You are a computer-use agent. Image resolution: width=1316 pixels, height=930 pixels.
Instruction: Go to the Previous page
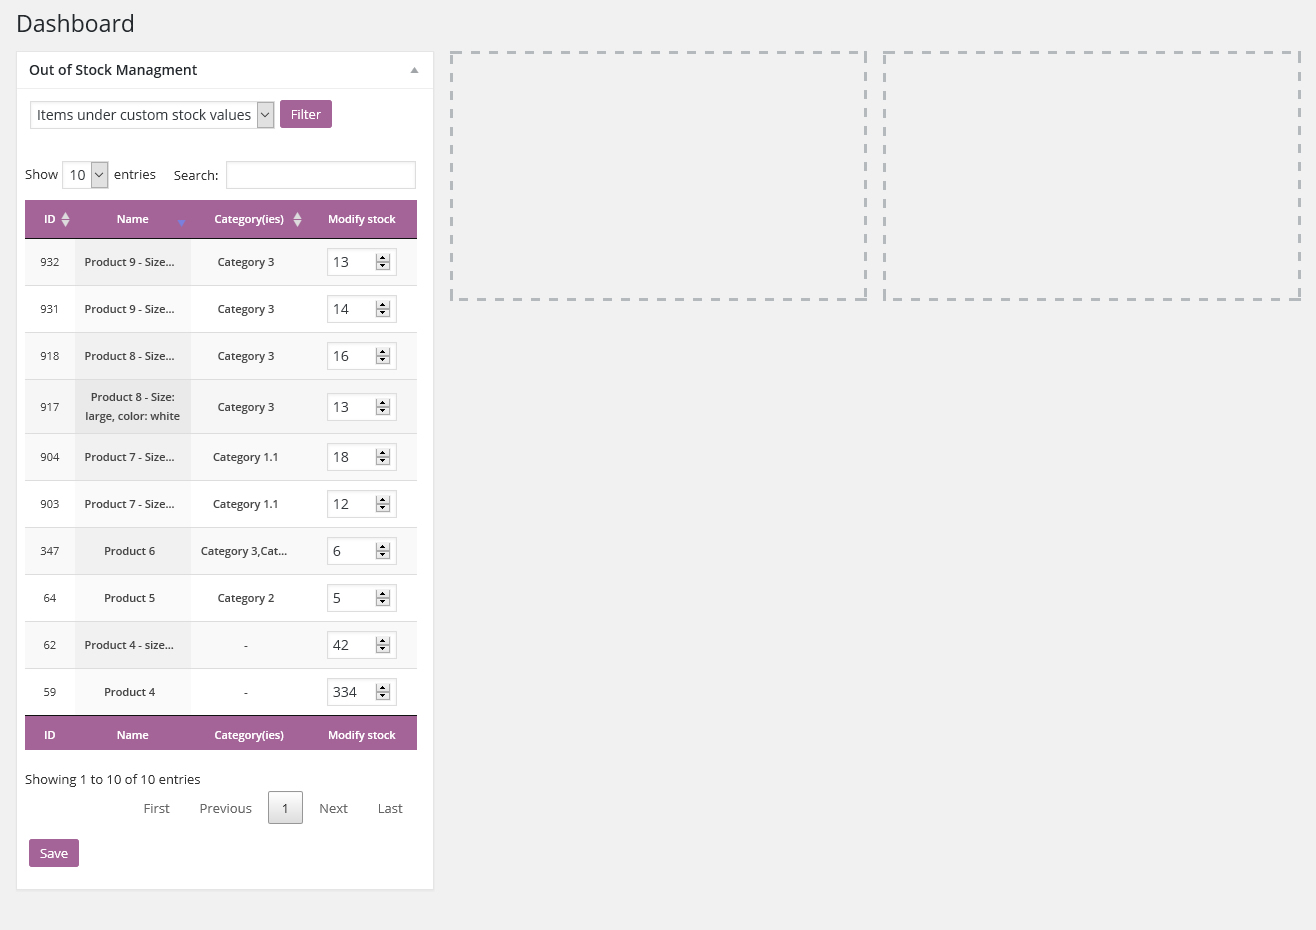[226, 808]
